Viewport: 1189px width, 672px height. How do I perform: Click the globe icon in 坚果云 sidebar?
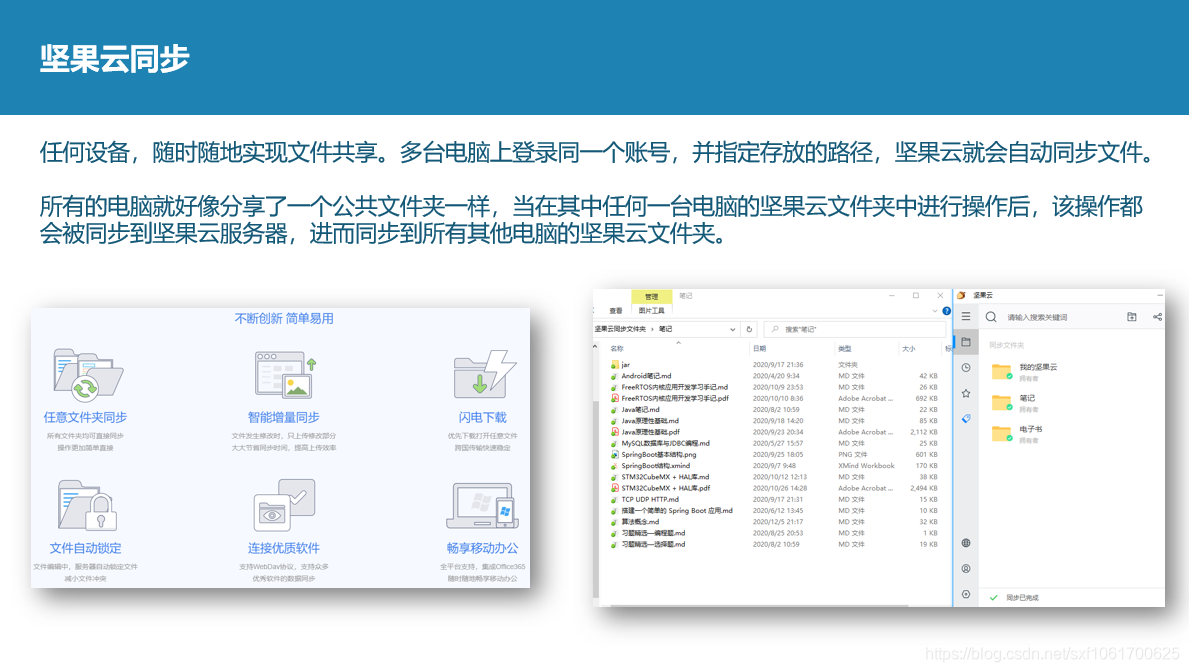[x=965, y=543]
